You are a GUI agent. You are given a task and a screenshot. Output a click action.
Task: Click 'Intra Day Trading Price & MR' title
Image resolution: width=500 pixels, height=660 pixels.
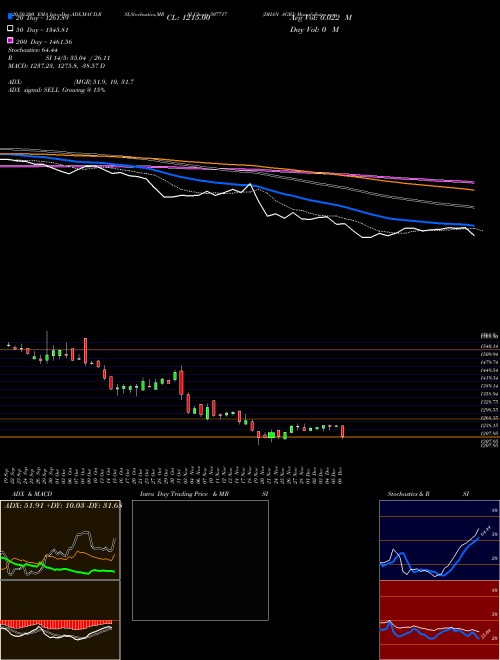pyautogui.click(x=184, y=494)
